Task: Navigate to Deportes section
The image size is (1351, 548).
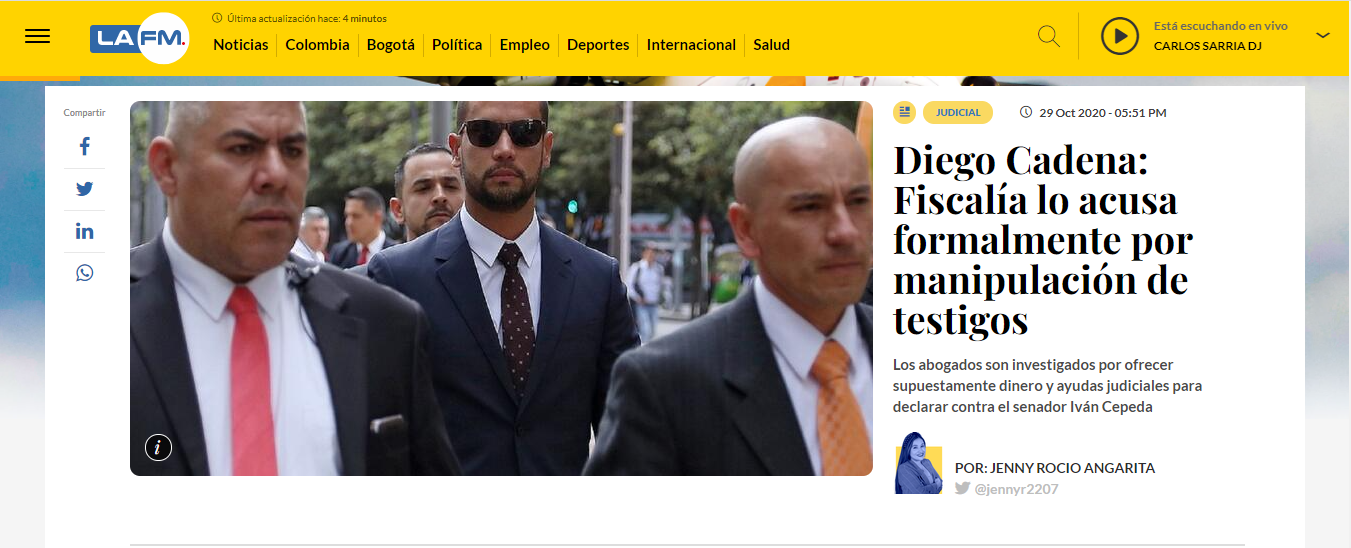Action: [598, 45]
